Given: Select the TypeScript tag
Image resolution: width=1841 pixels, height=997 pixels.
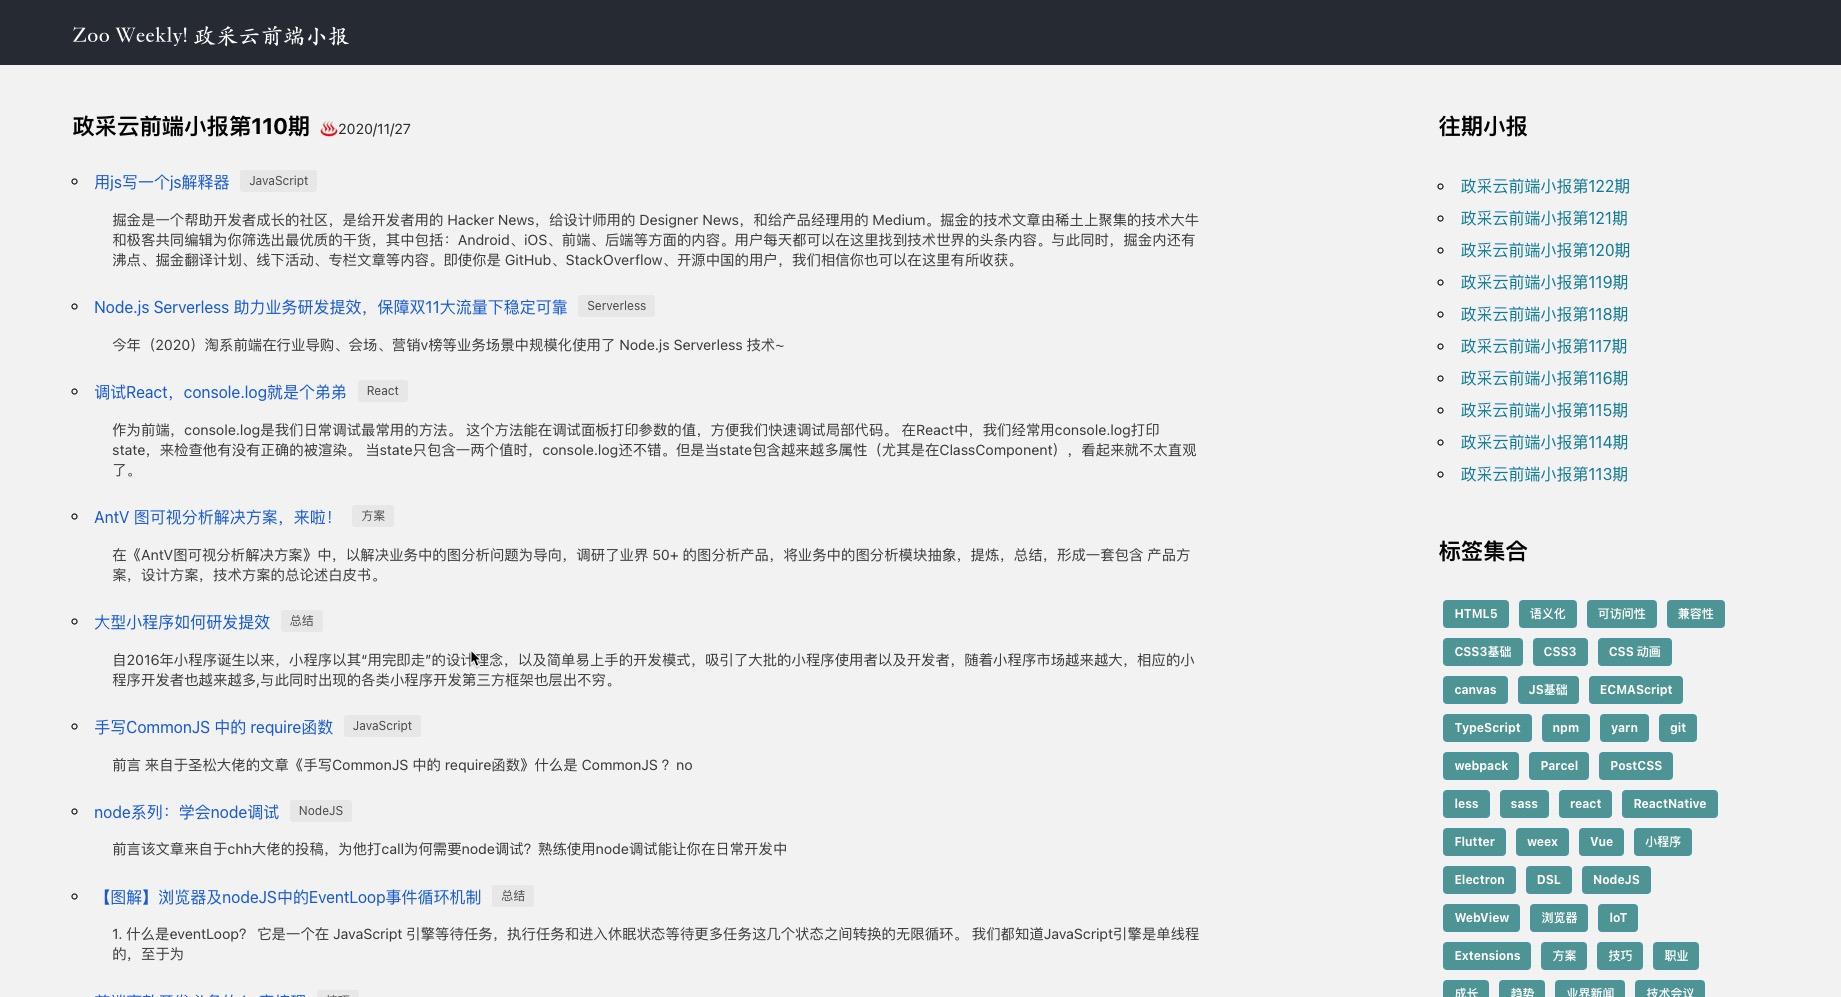Looking at the screenshot, I should pyautogui.click(x=1487, y=727).
